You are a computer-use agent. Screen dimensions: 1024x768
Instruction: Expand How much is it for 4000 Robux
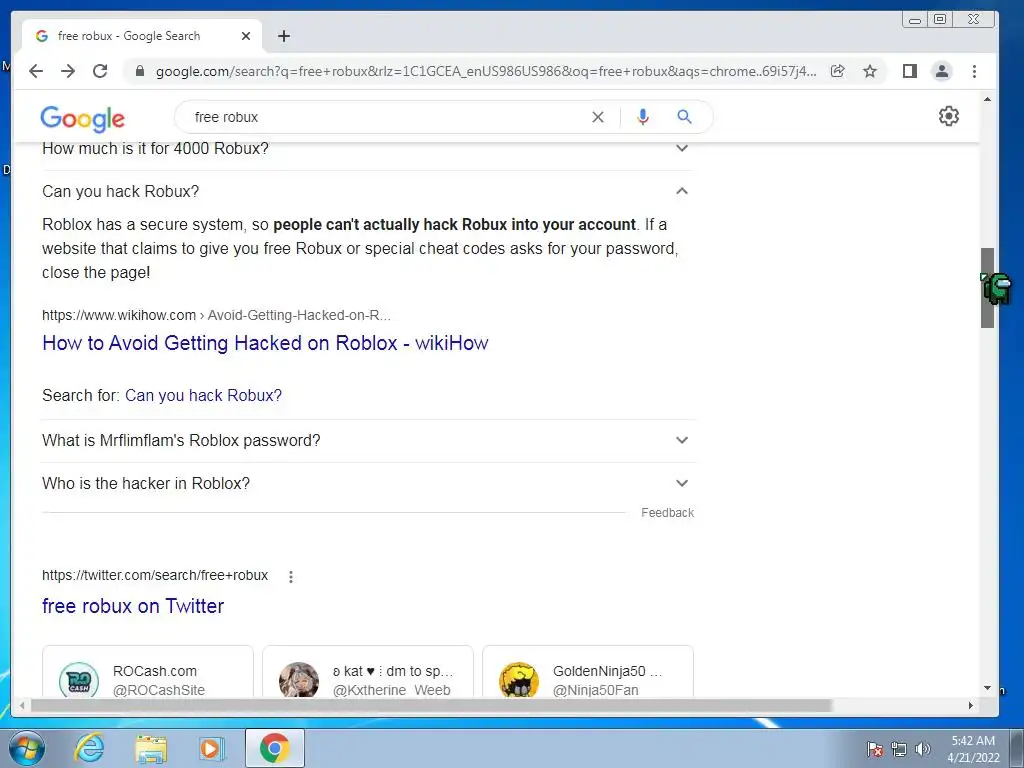click(x=368, y=149)
